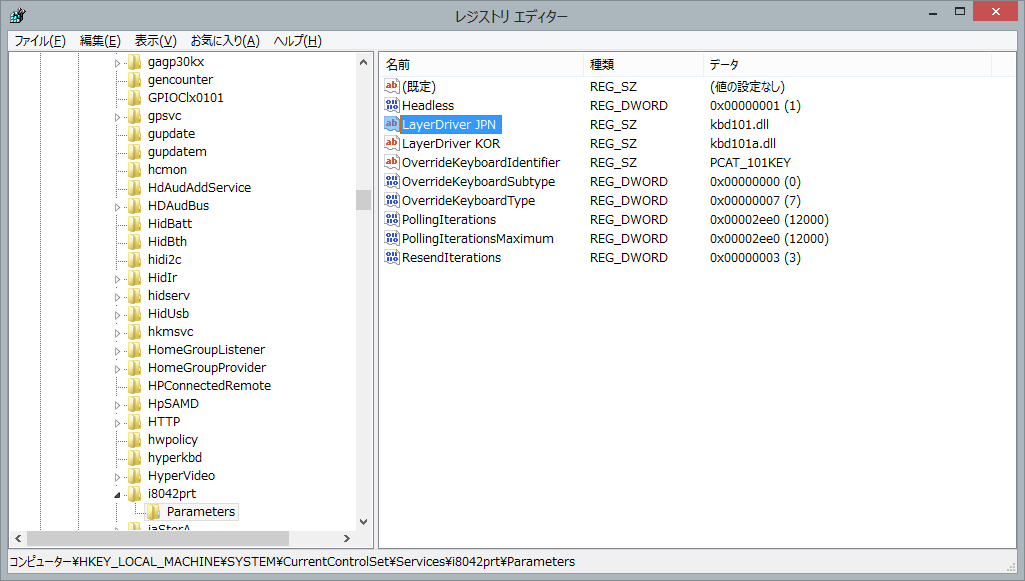1025x581 pixels.
Task: Expand the HDAudBus tree node
Action: (117, 206)
